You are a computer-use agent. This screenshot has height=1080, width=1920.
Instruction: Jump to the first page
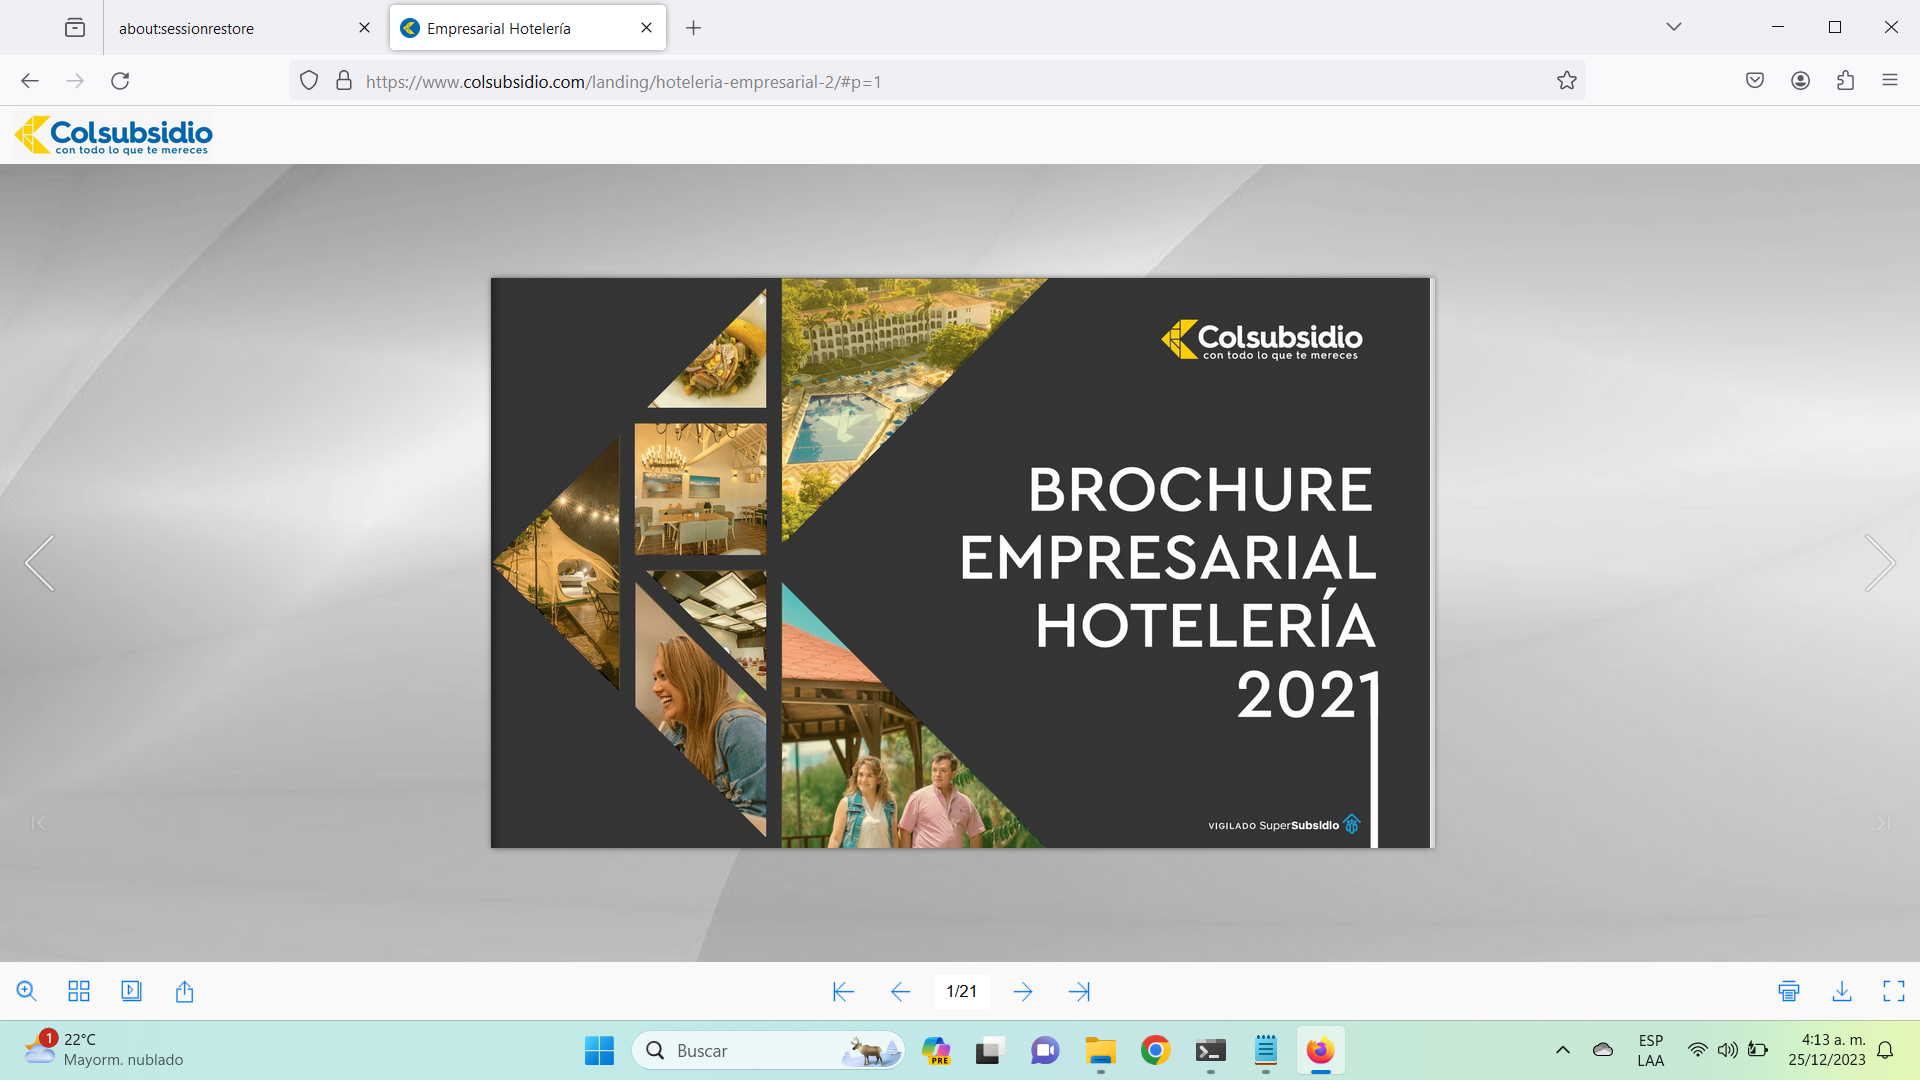pyautogui.click(x=843, y=991)
